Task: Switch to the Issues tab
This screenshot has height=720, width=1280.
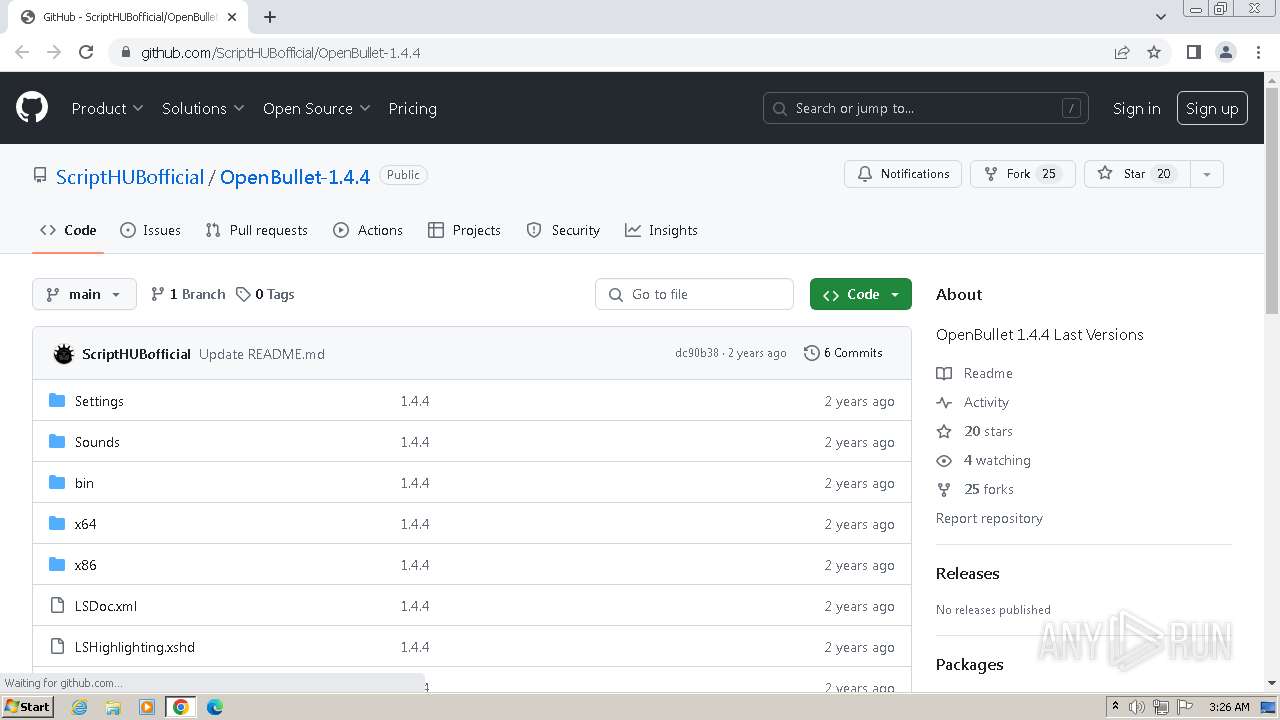Action: (x=150, y=230)
